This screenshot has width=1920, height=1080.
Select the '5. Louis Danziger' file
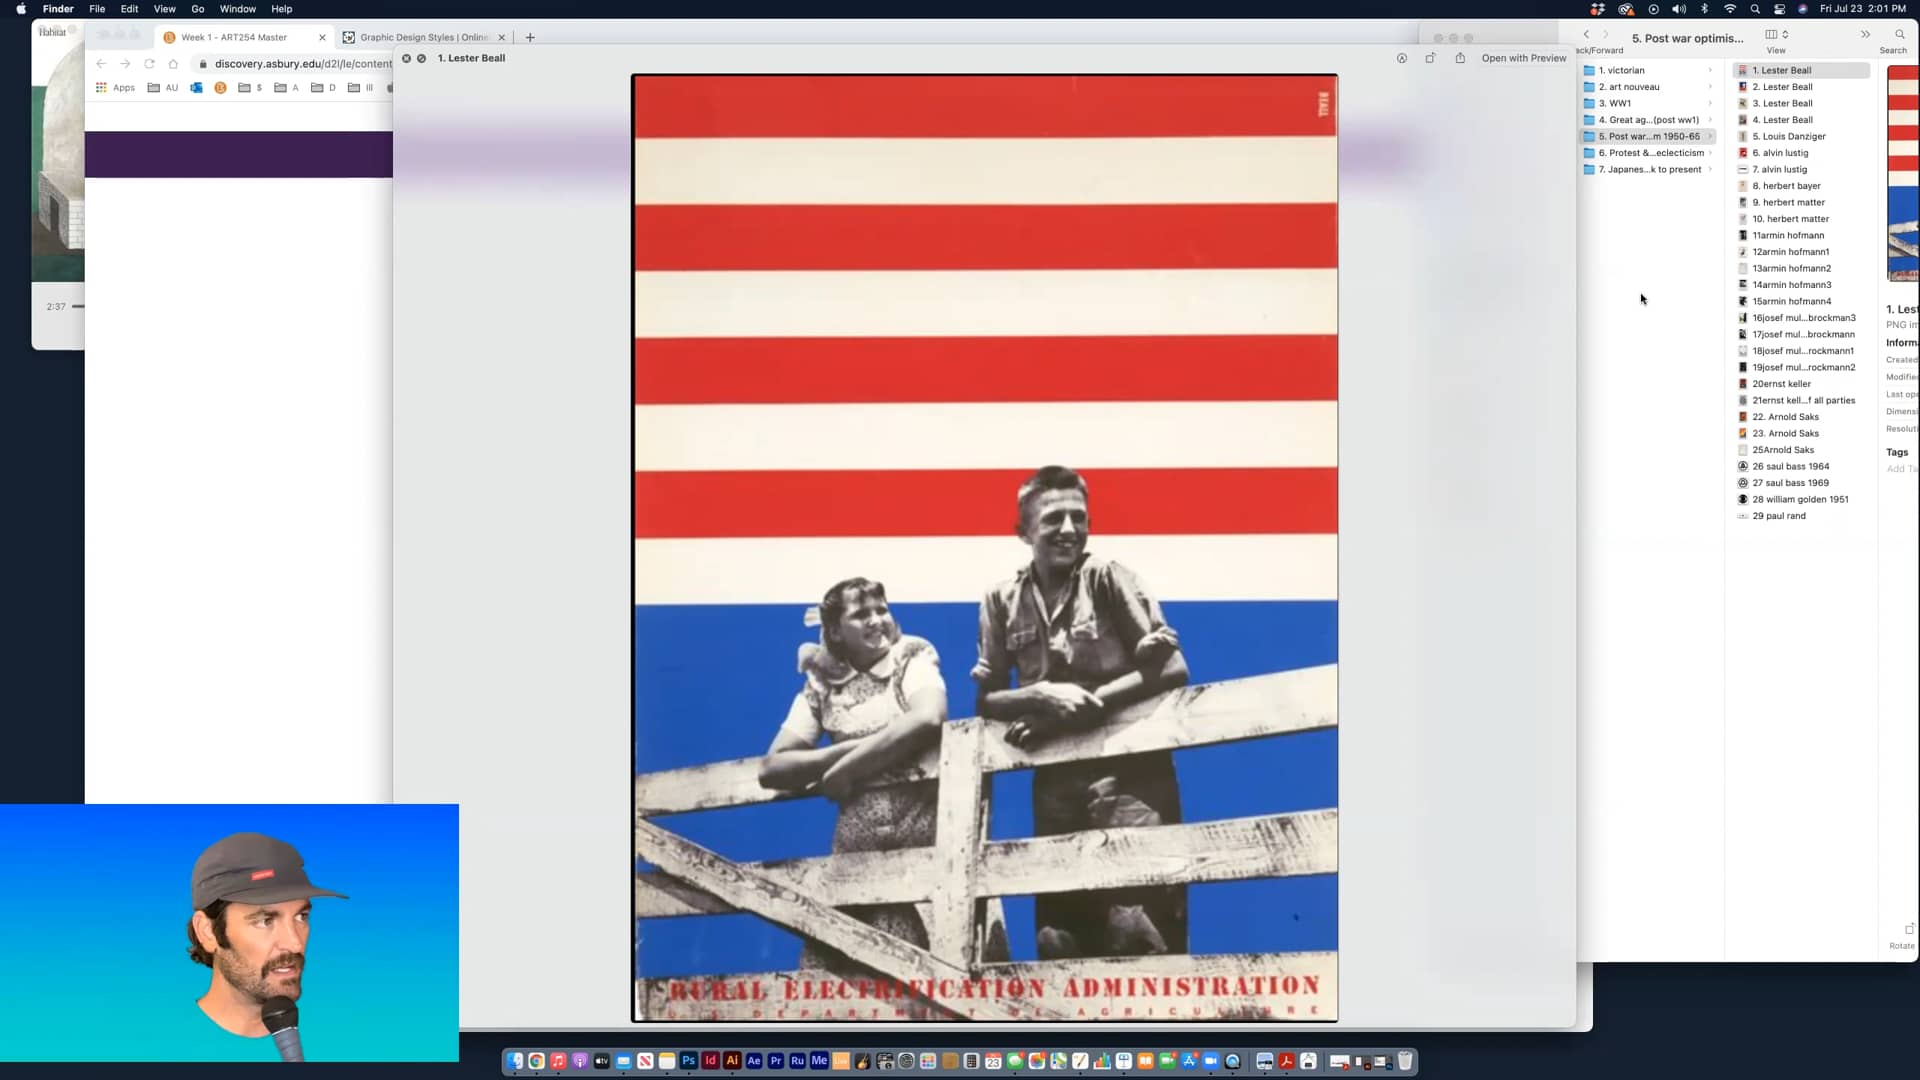pyautogui.click(x=1789, y=136)
